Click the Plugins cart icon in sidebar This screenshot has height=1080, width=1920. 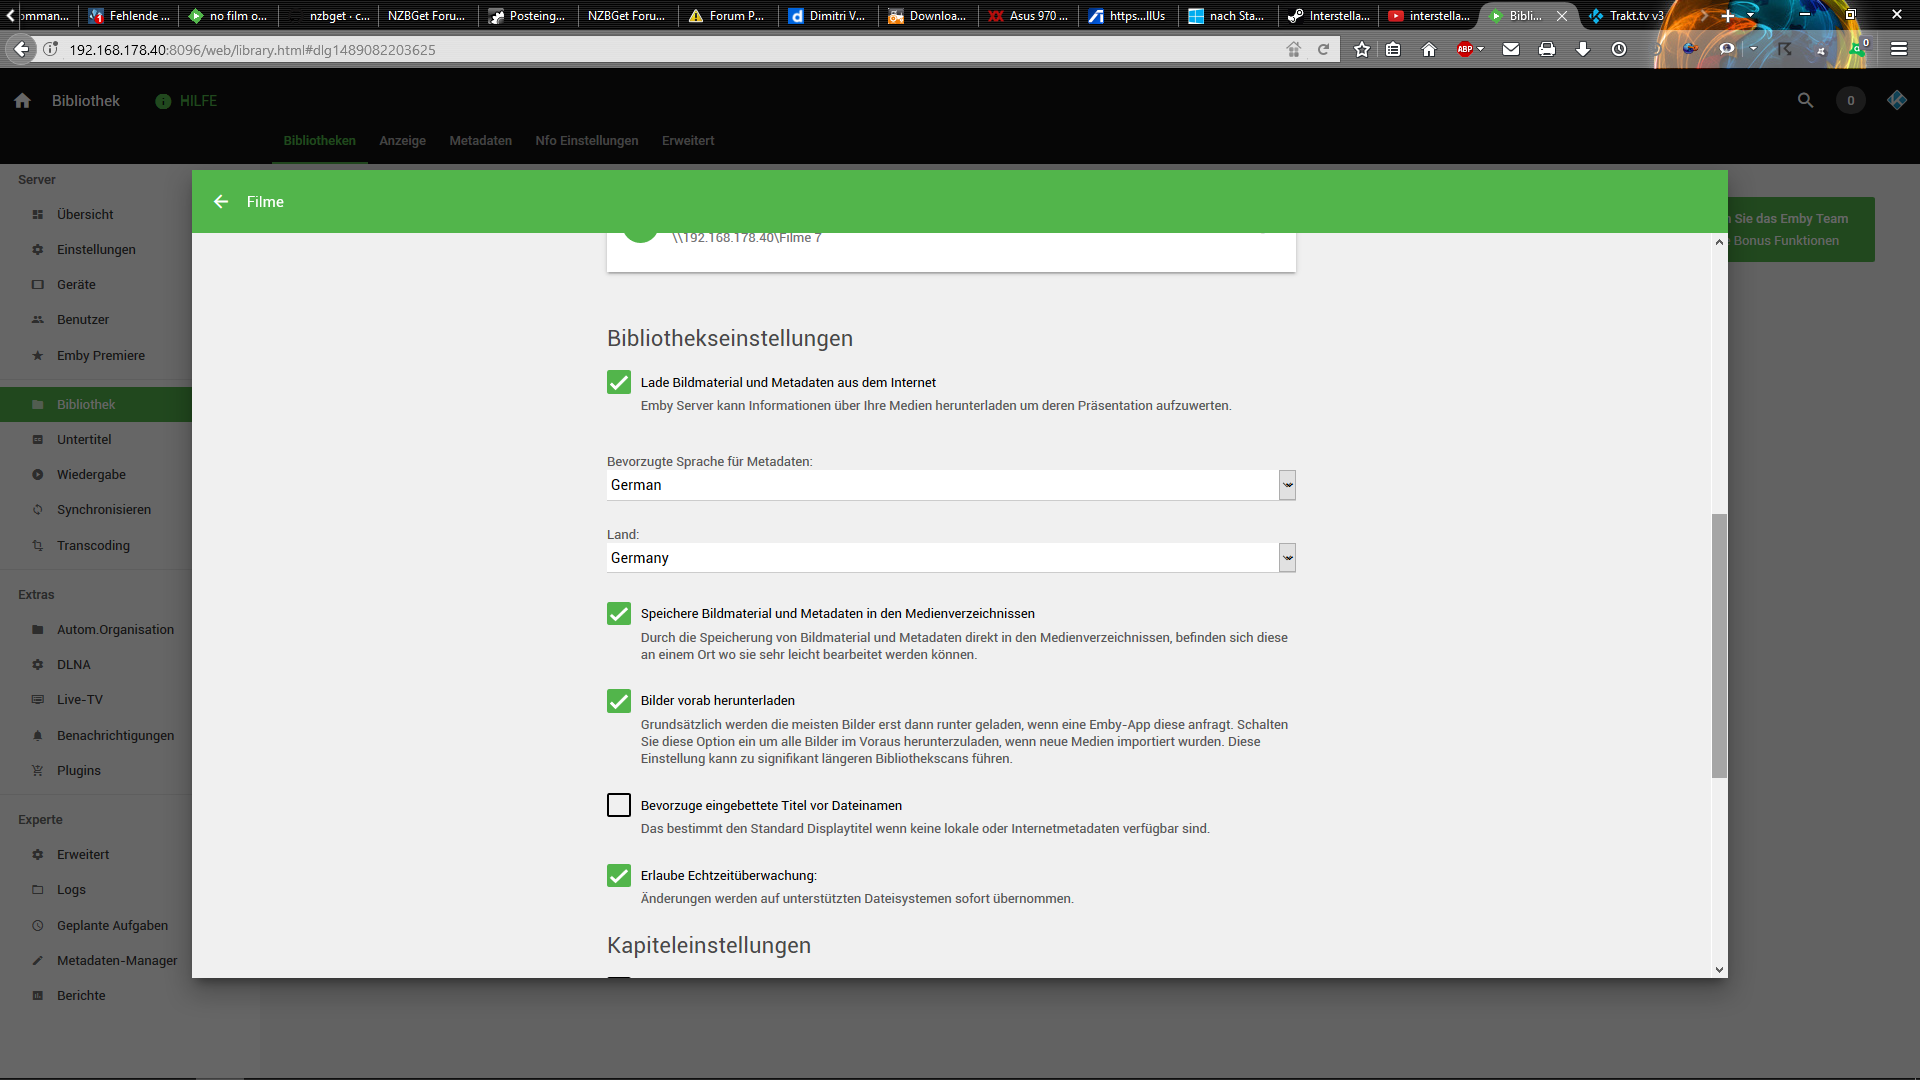point(38,771)
